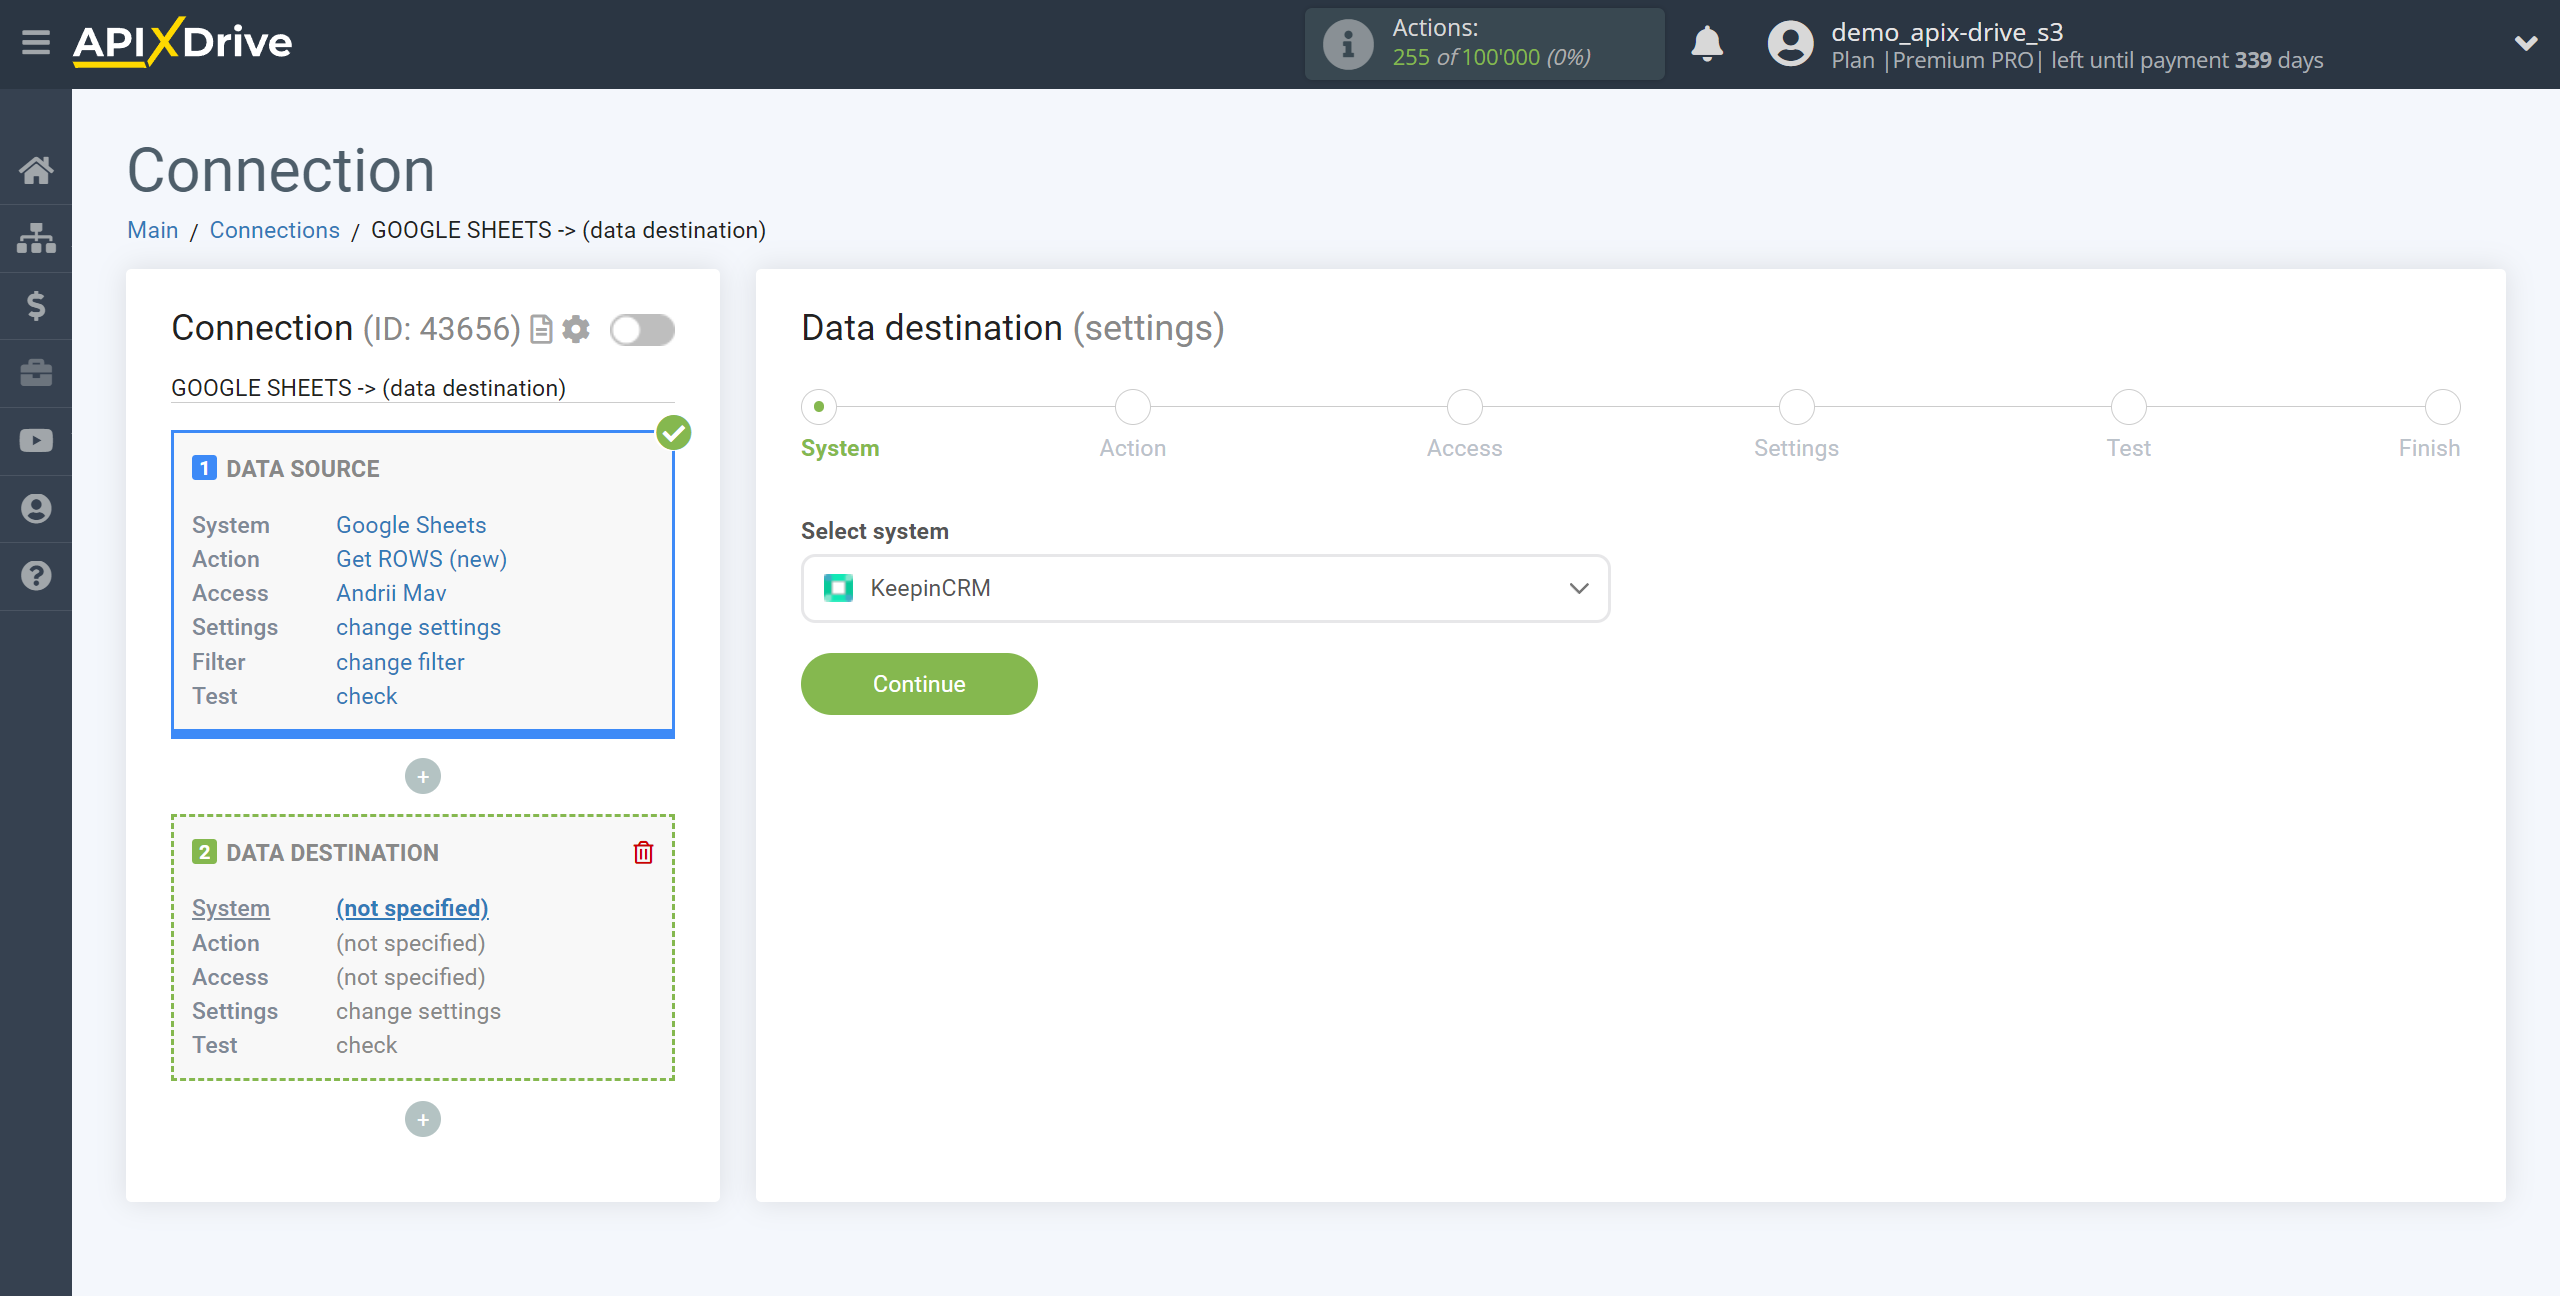Screen dimensions: 2560x1296
Task: Click the delete icon on DATA DESTINATION block
Action: click(645, 851)
